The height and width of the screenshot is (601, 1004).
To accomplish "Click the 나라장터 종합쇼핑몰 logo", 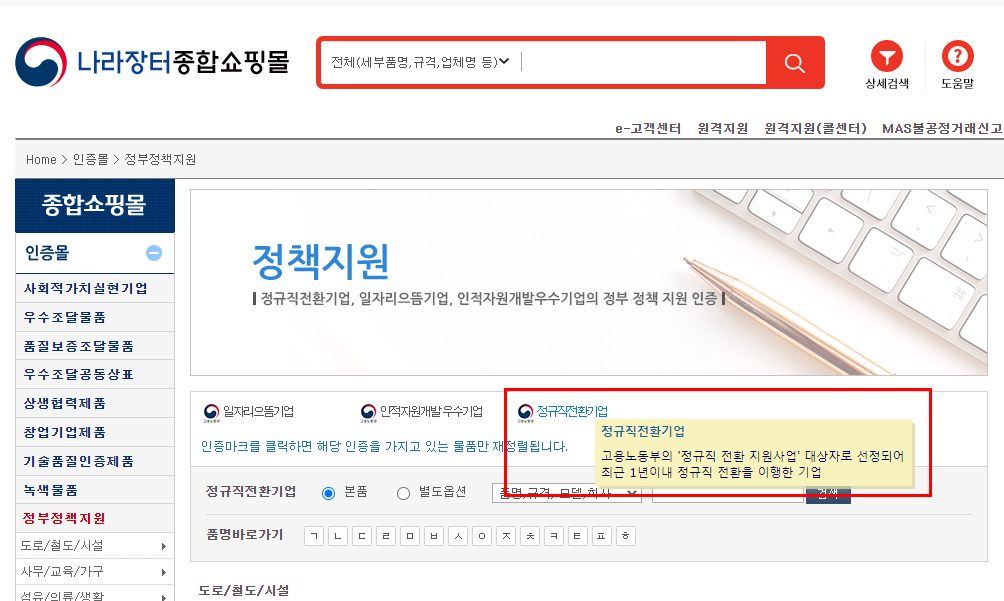I will click(152, 62).
